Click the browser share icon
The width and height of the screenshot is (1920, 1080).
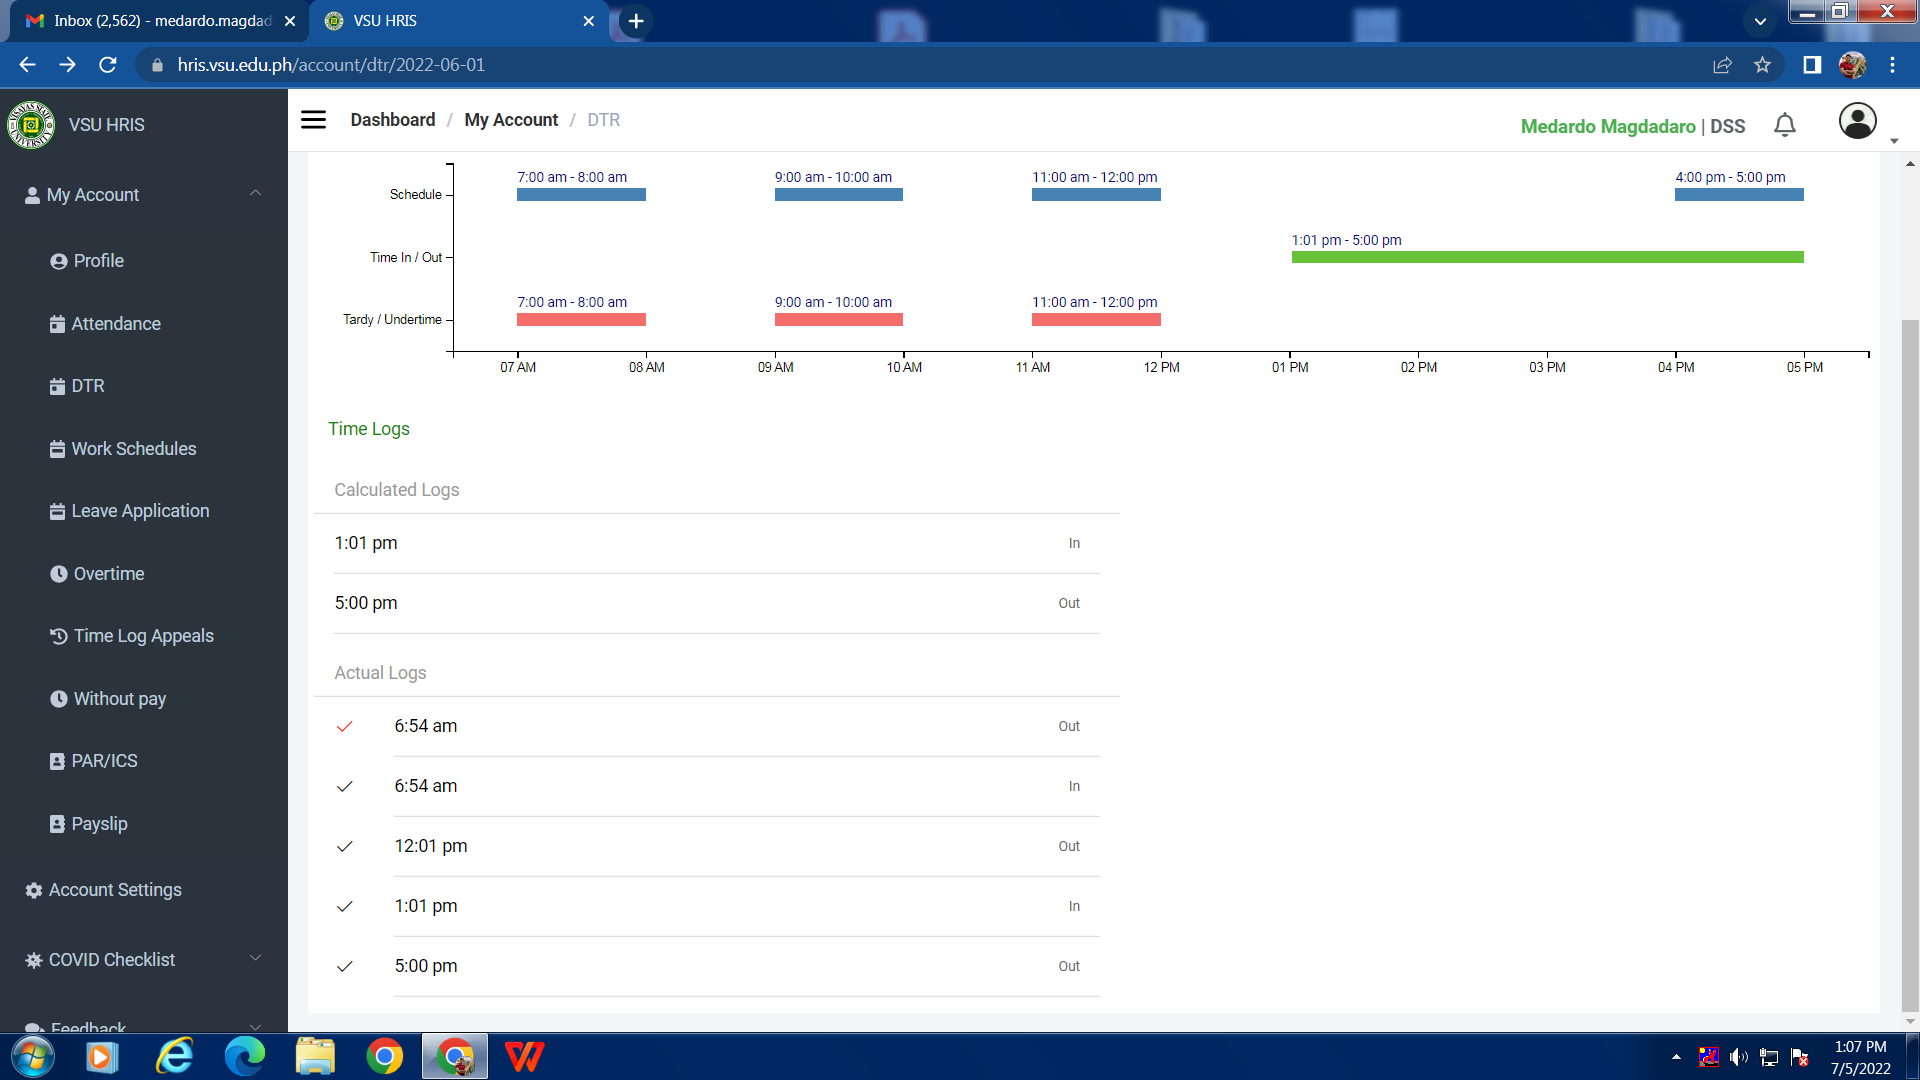point(1722,65)
